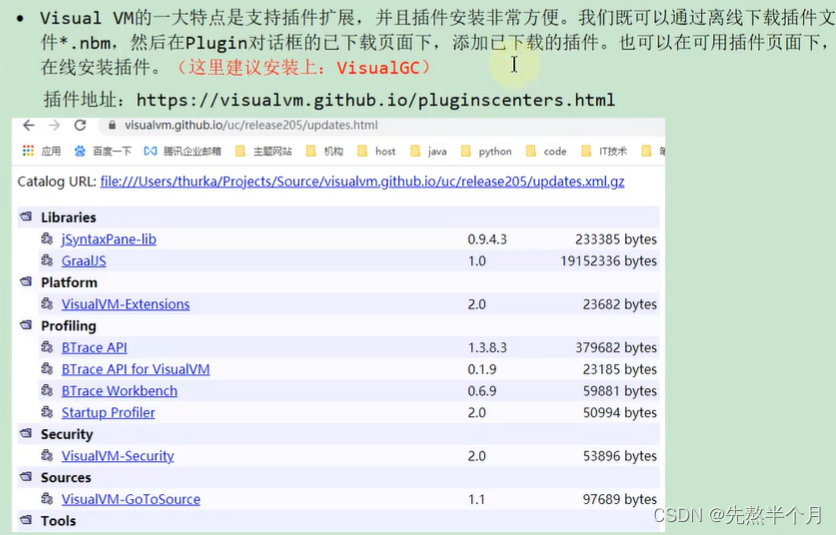
Task: Open the BTrace API plugin link
Action: pos(94,348)
